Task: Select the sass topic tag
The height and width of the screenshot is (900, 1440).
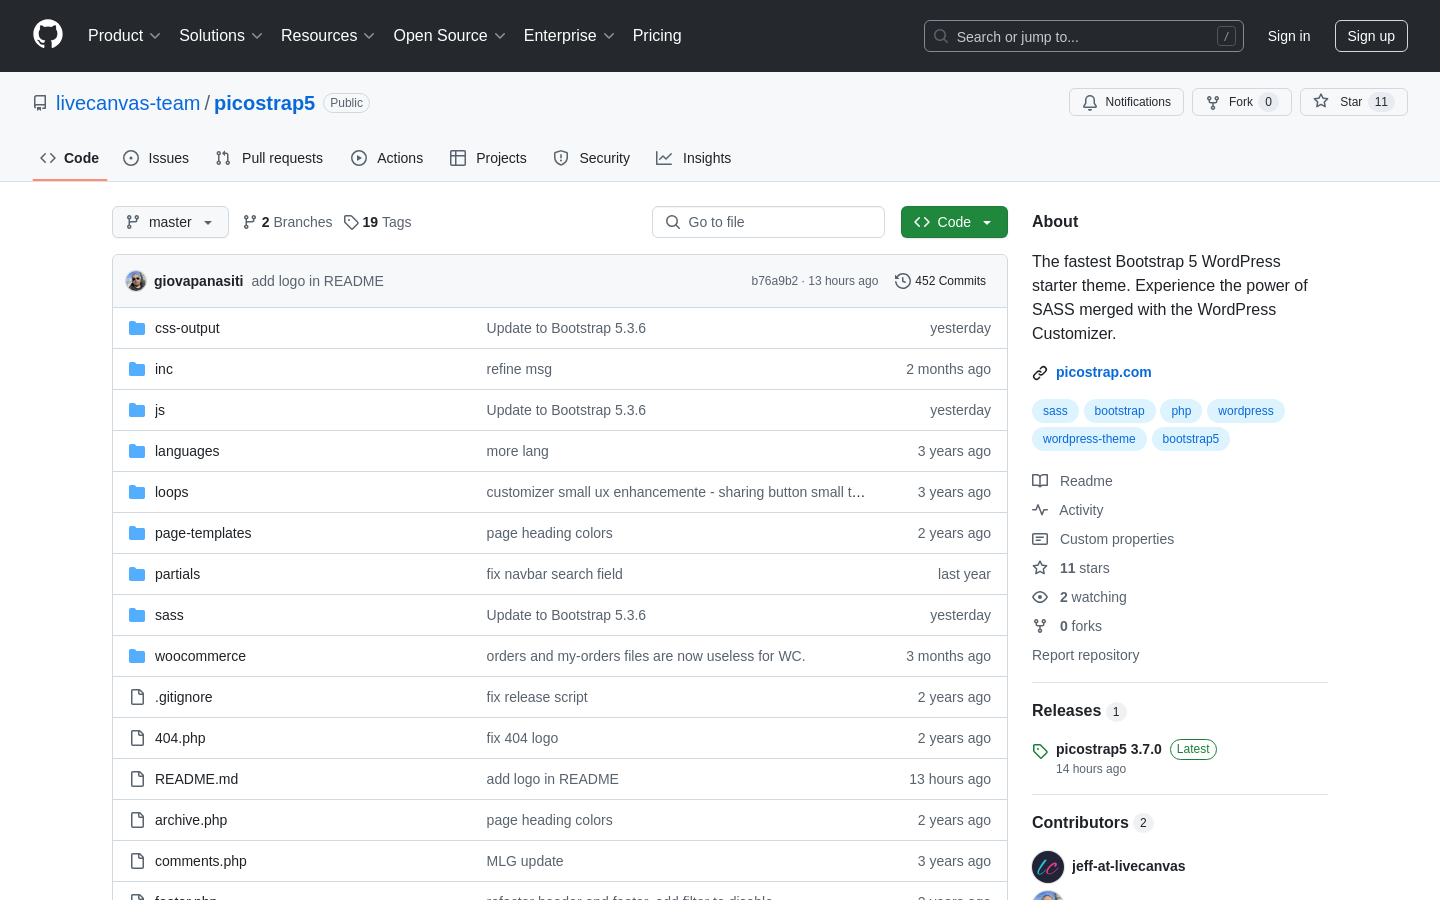Action: (x=1055, y=411)
